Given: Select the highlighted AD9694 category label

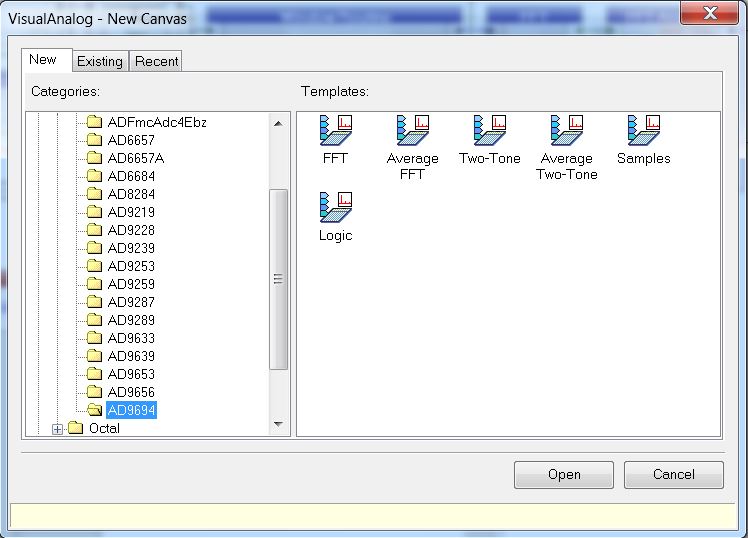Looking at the screenshot, I should (x=131, y=410).
